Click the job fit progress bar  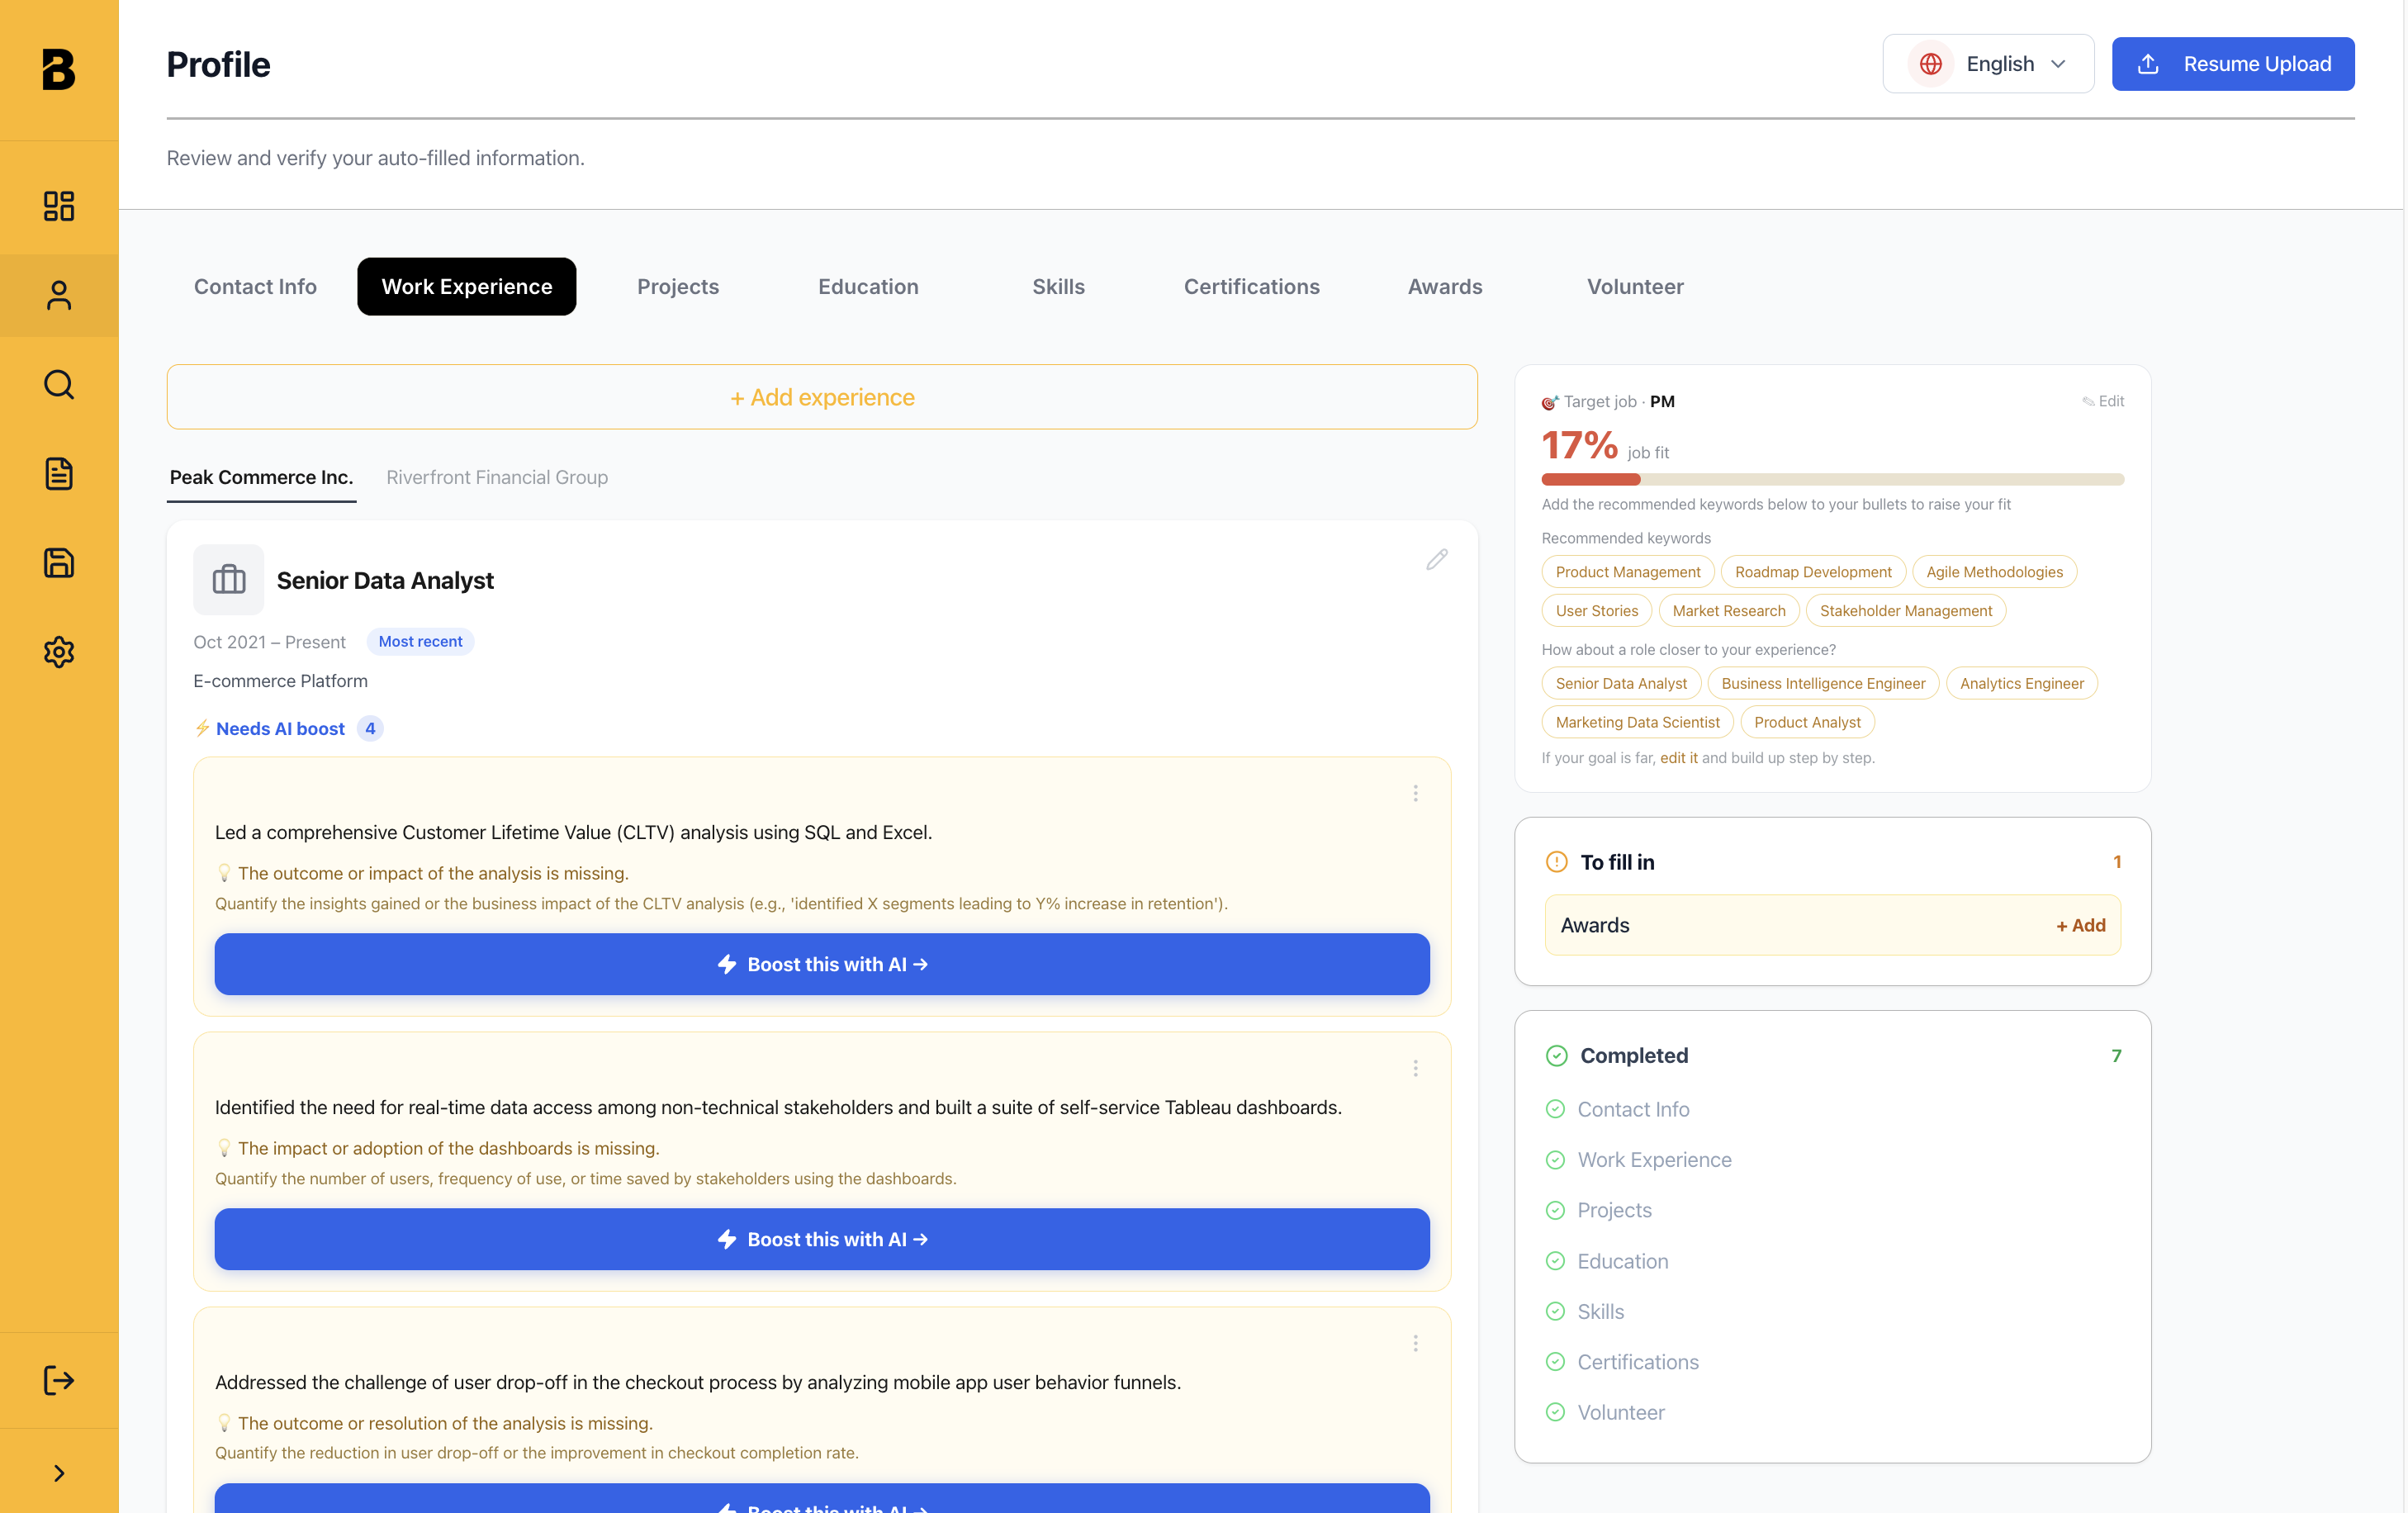click(x=1832, y=480)
